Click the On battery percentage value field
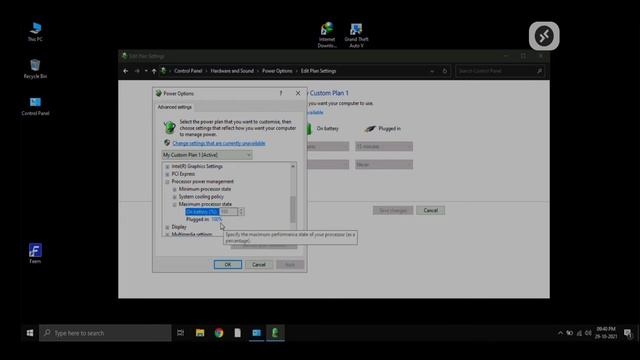This screenshot has width=640, height=360. (229, 211)
